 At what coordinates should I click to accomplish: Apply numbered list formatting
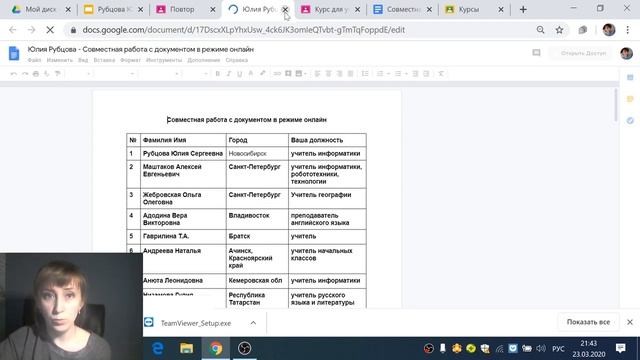click(x=380, y=74)
